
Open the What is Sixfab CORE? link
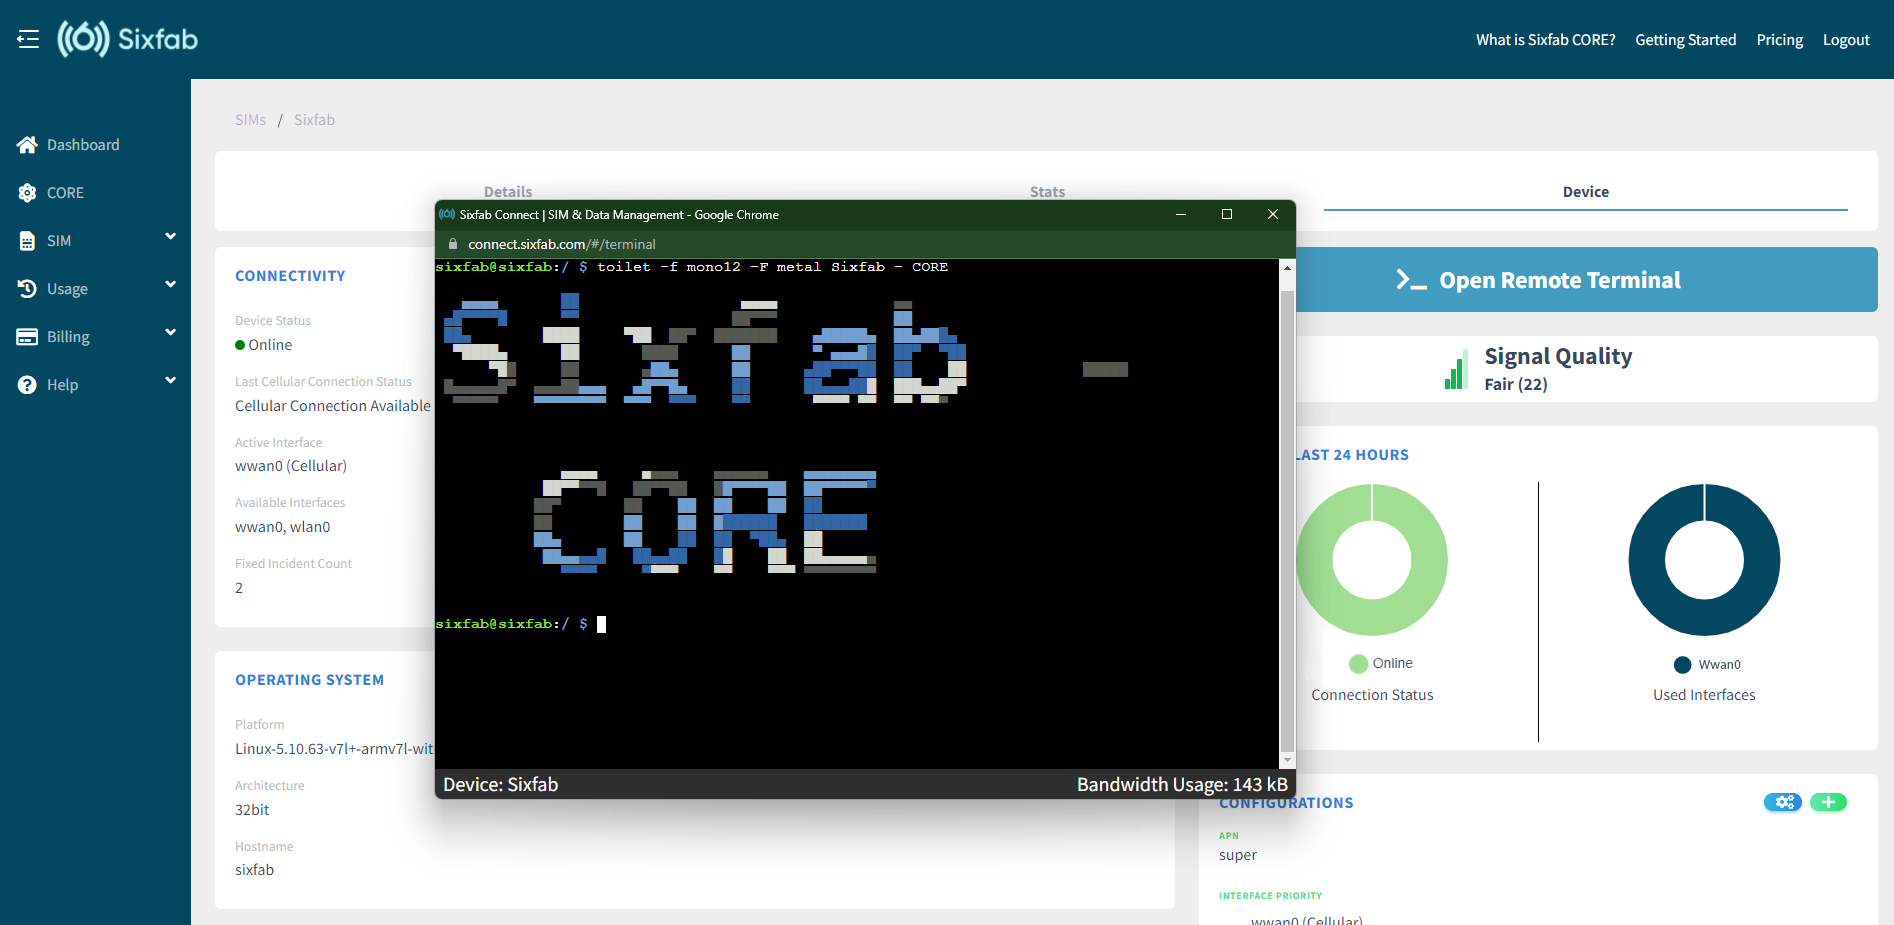[1546, 40]
